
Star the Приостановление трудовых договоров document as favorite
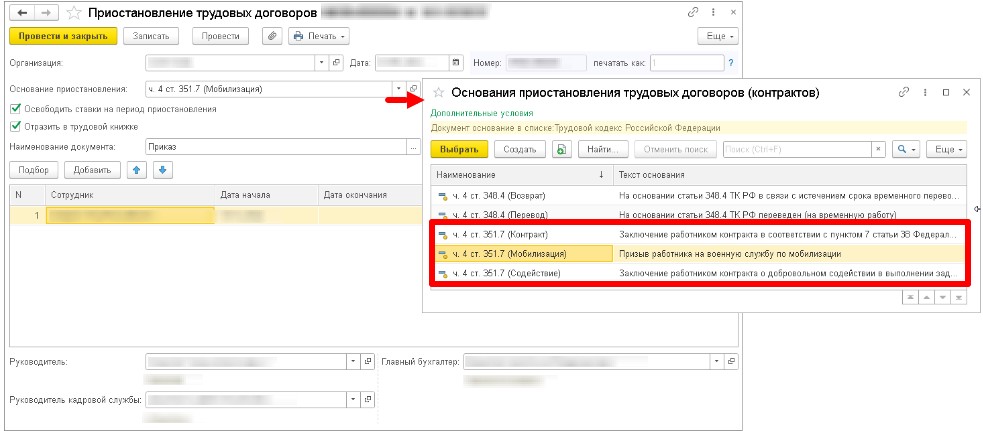pos(74,13)
